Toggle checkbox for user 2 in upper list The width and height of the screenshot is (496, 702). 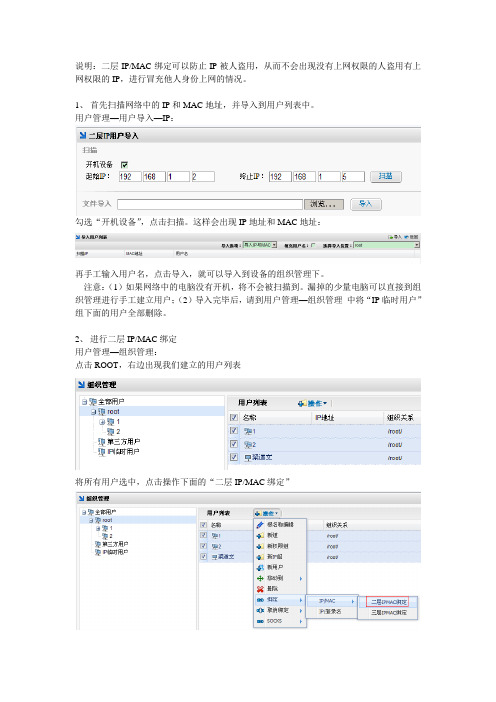pos(234,444)
